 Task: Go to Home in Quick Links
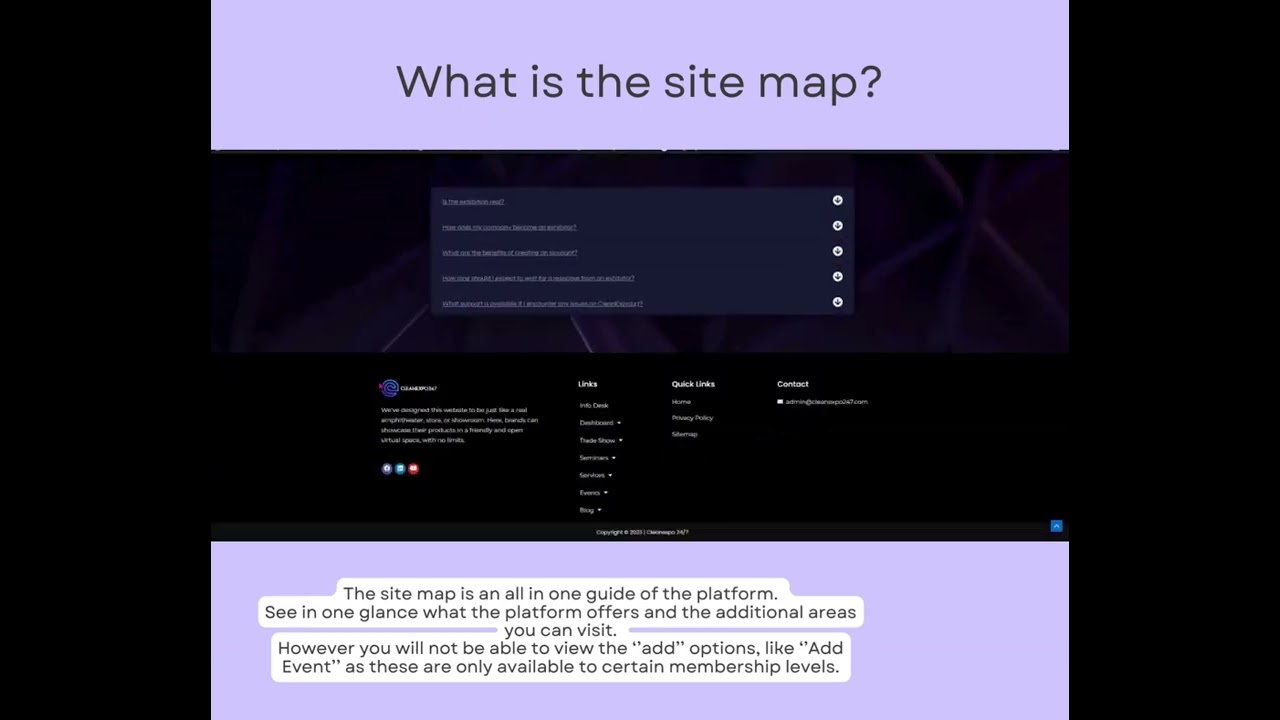[x=681, y=402]
